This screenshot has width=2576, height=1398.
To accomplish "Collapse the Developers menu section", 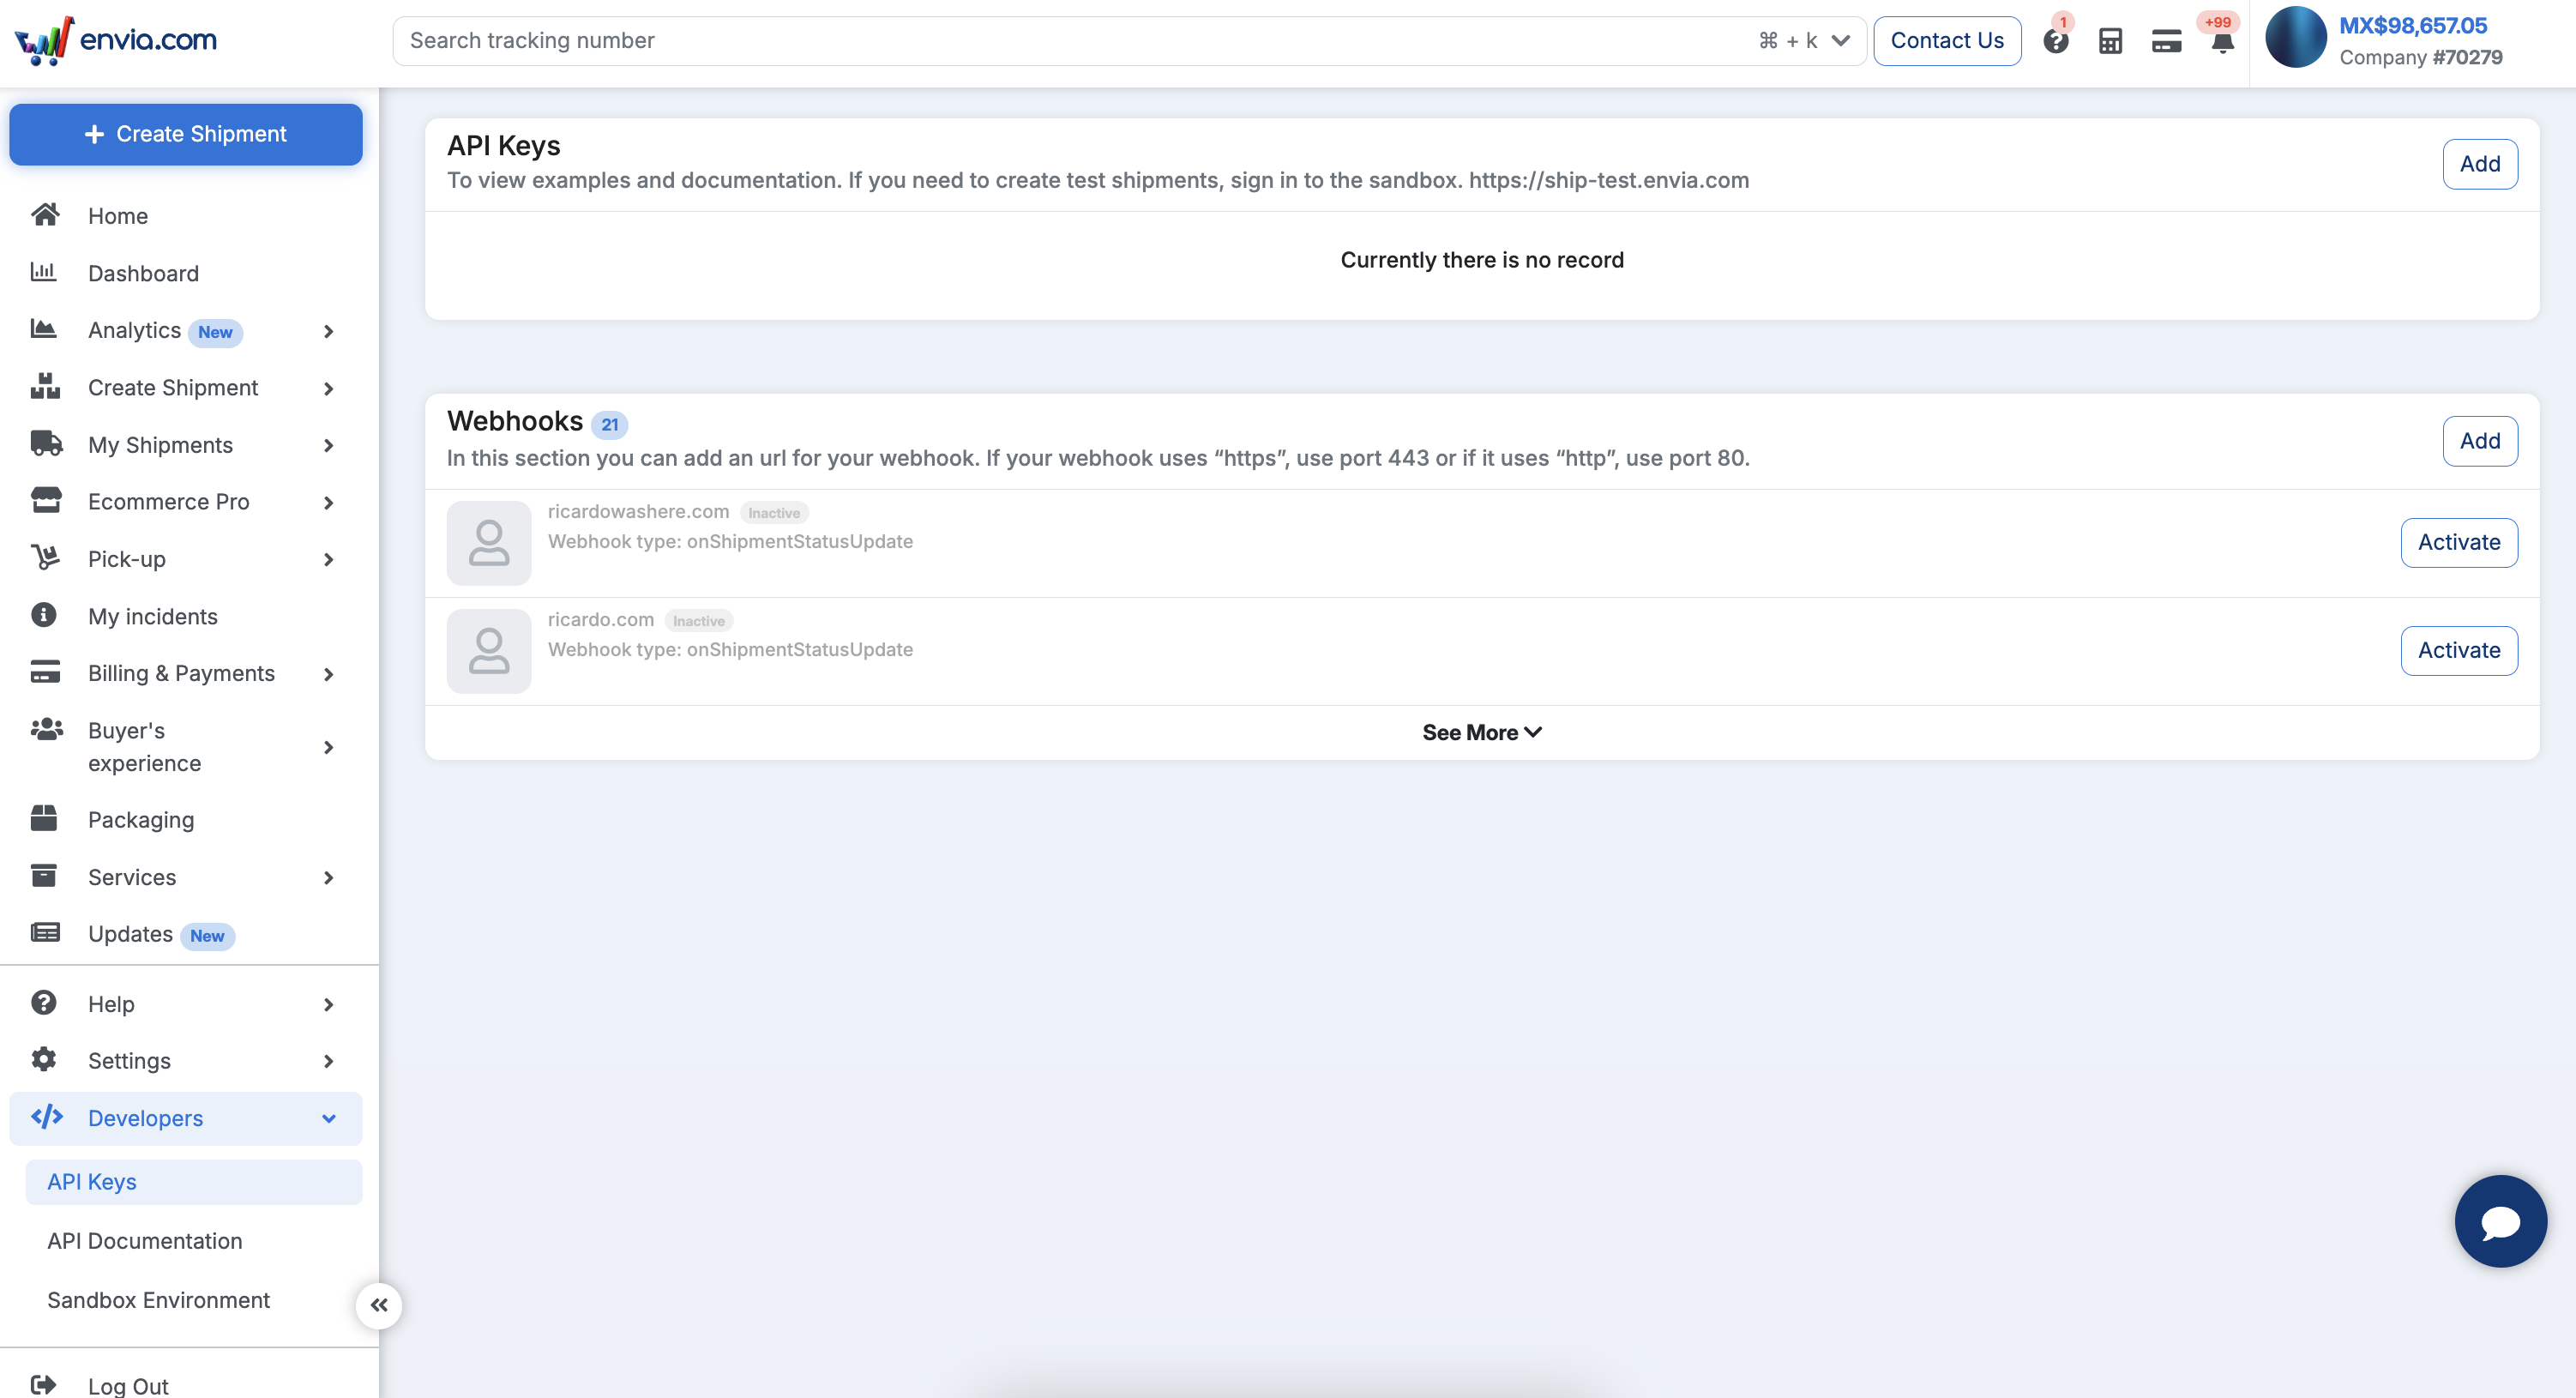I will pos(328,1118).
